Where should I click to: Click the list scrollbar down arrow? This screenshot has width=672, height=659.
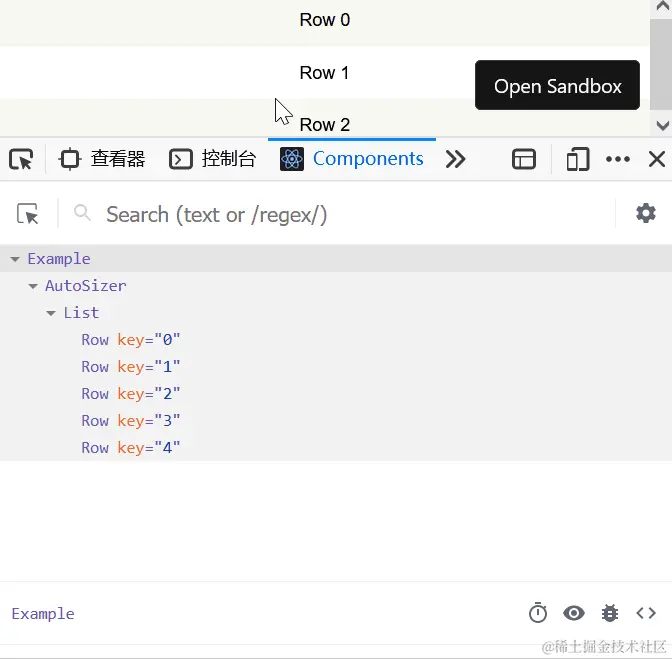coord(662,126)
